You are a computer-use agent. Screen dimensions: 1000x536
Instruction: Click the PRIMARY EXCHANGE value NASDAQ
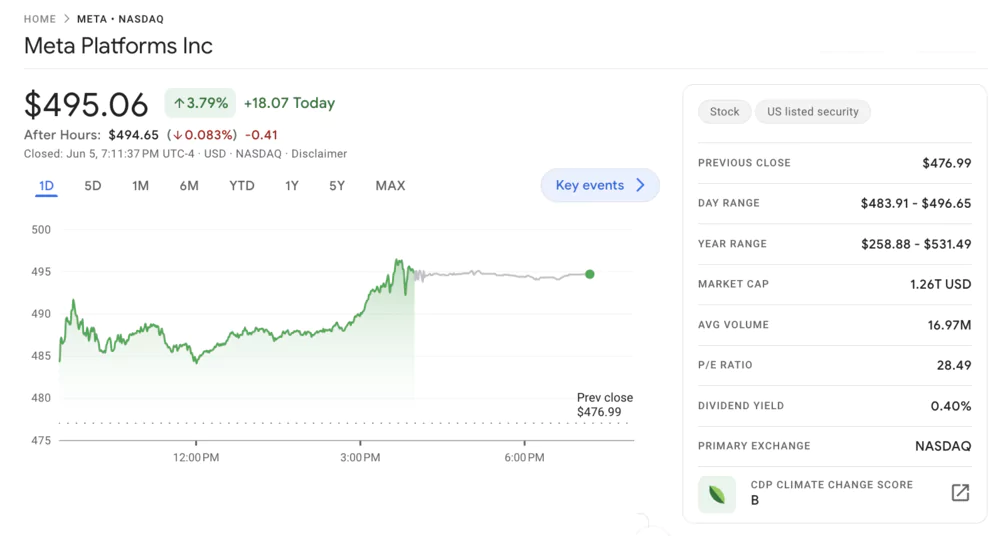point(943,446)
